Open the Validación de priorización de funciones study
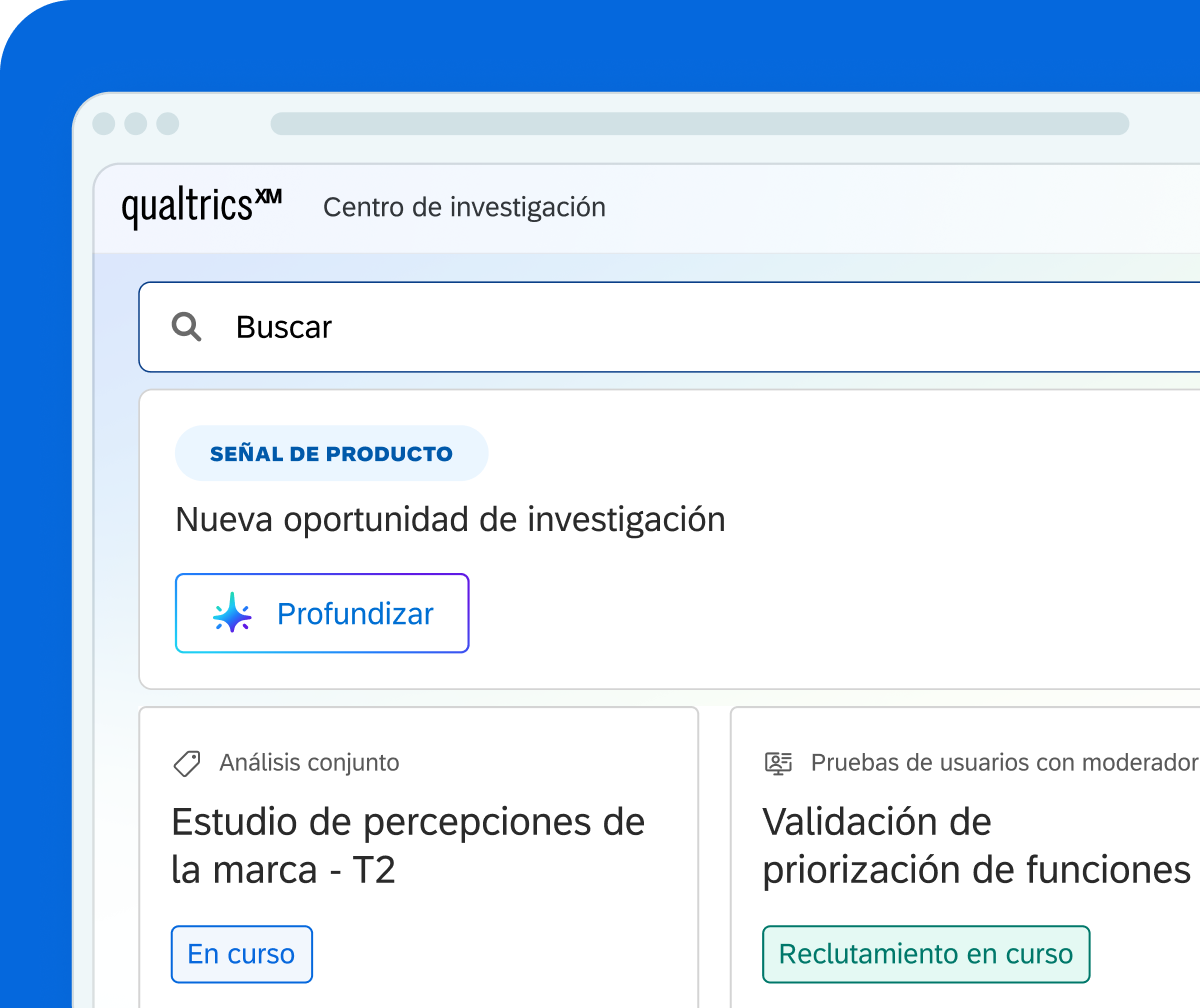Viewport: 1200px width, 1008px height. pyautogui.click(x=977, y=846)
